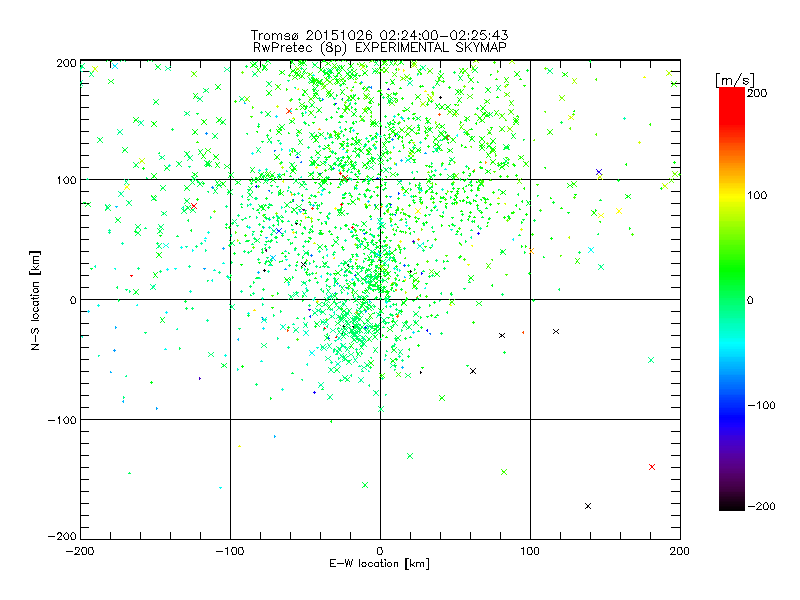This screenshot has width=800, height=600.
Task: Select the "N-S location [km]" axis label
Action: [35, 300]
